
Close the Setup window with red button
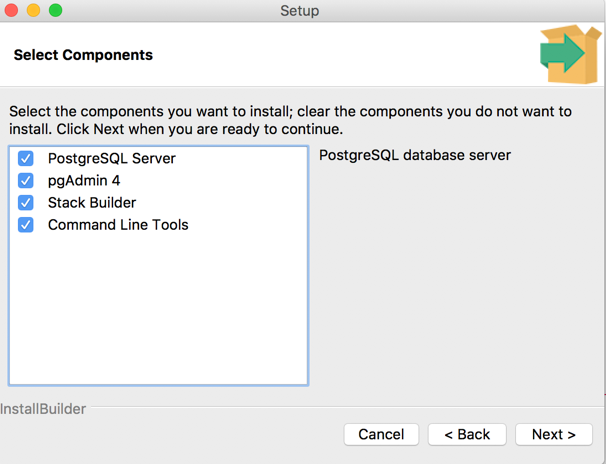click(12, 11)
